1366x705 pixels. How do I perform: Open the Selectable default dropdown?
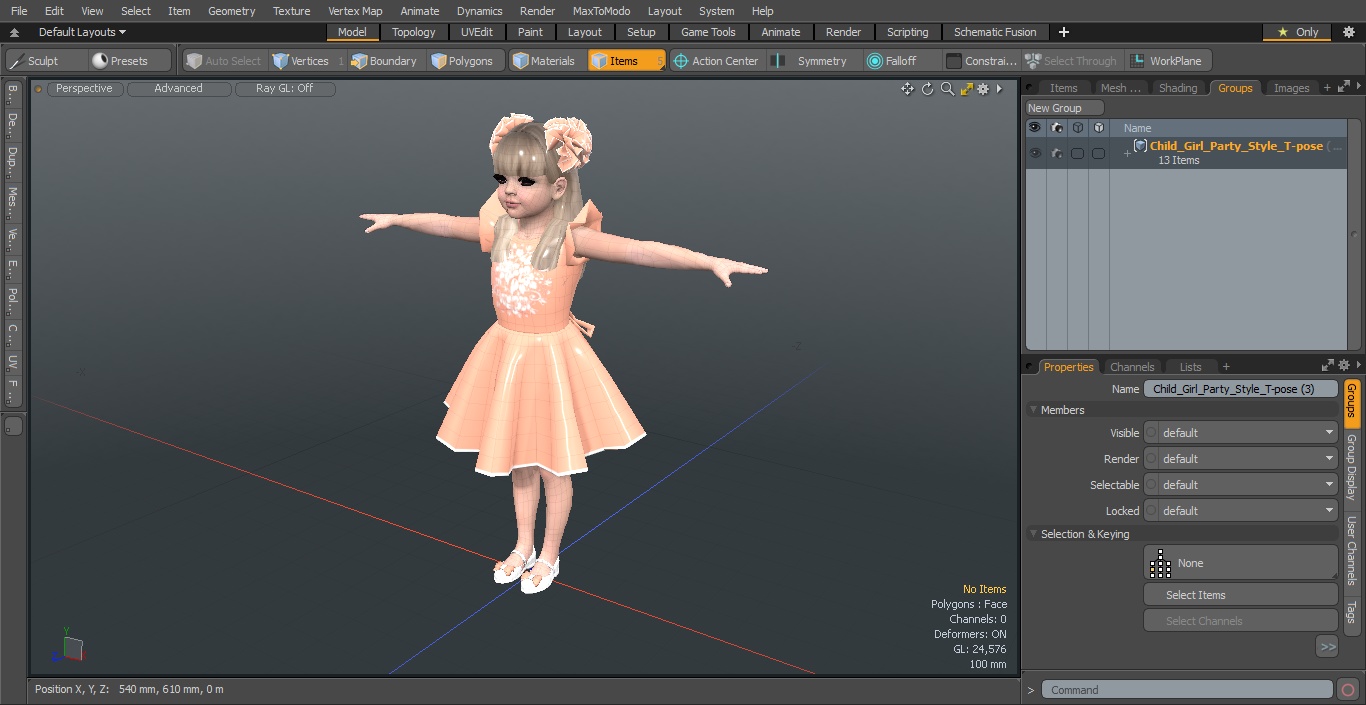[x=1248, y=485]
